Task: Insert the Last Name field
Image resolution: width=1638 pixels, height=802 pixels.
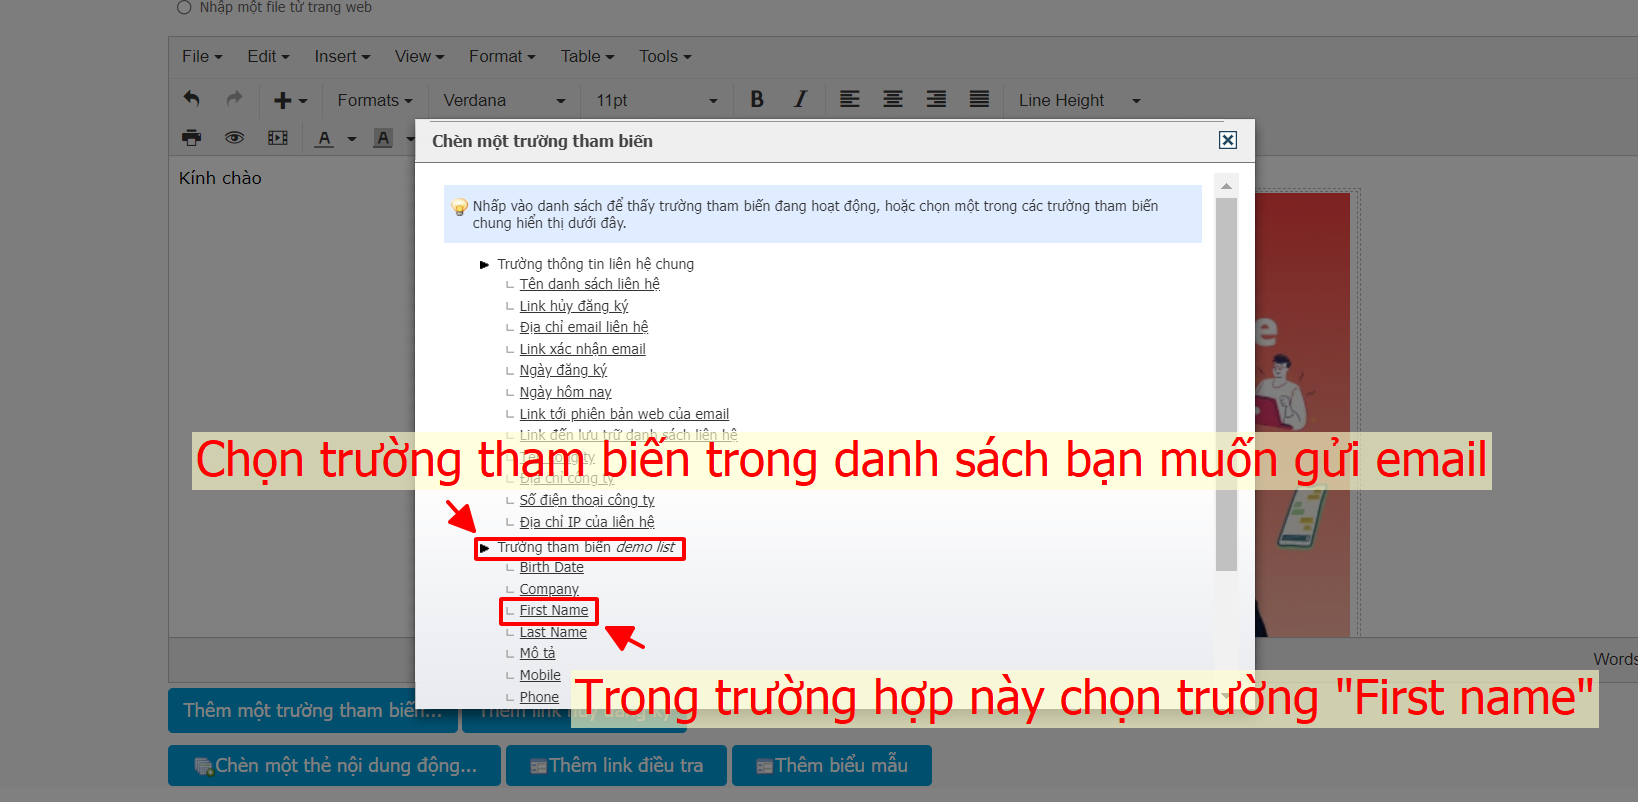Action: [x=553, y=632]
